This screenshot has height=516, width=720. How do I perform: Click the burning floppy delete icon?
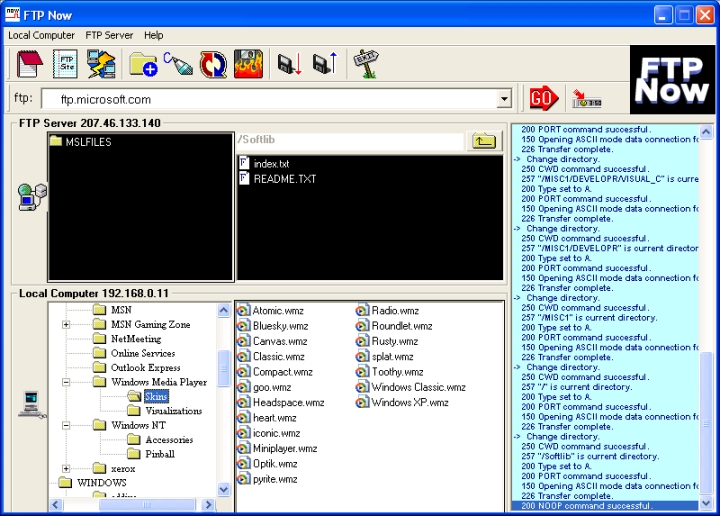(248, 64)
